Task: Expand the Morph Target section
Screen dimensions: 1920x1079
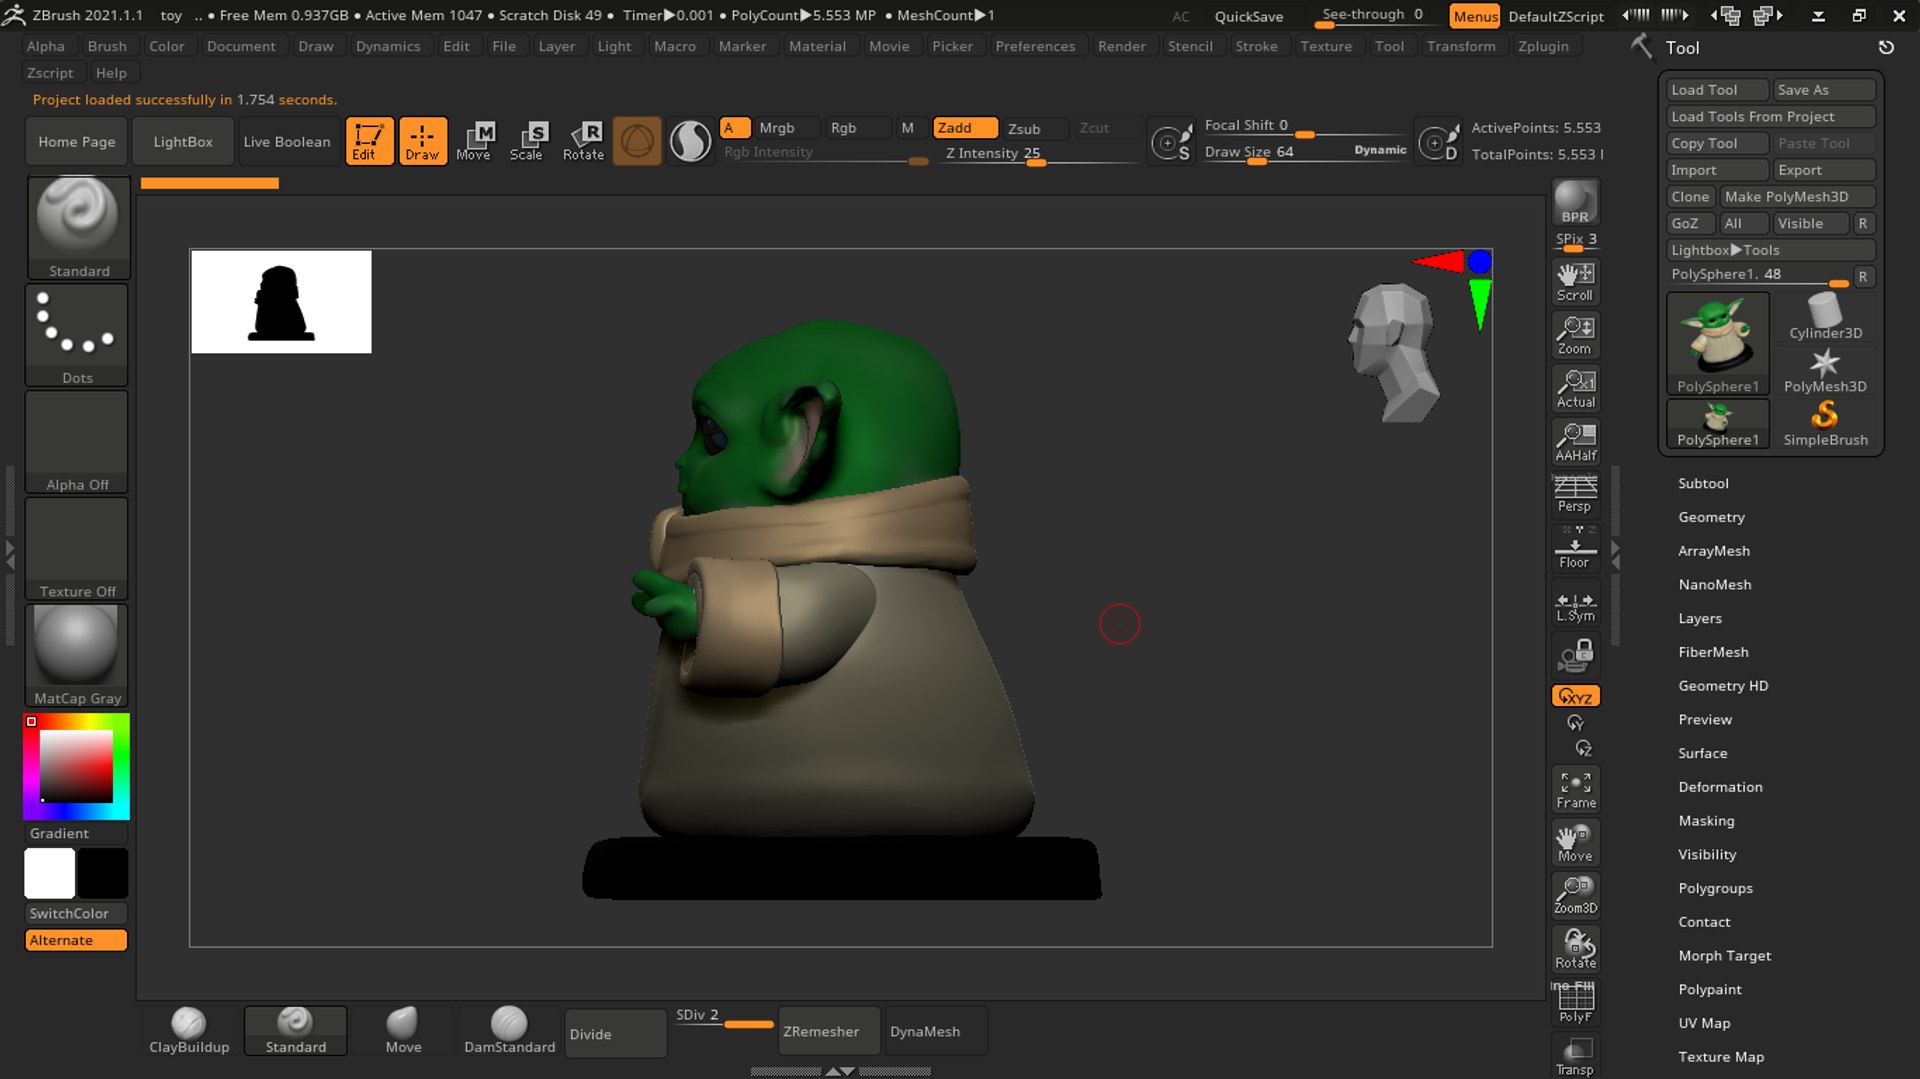Action: pyautogui.click(x=1724, y=956)
